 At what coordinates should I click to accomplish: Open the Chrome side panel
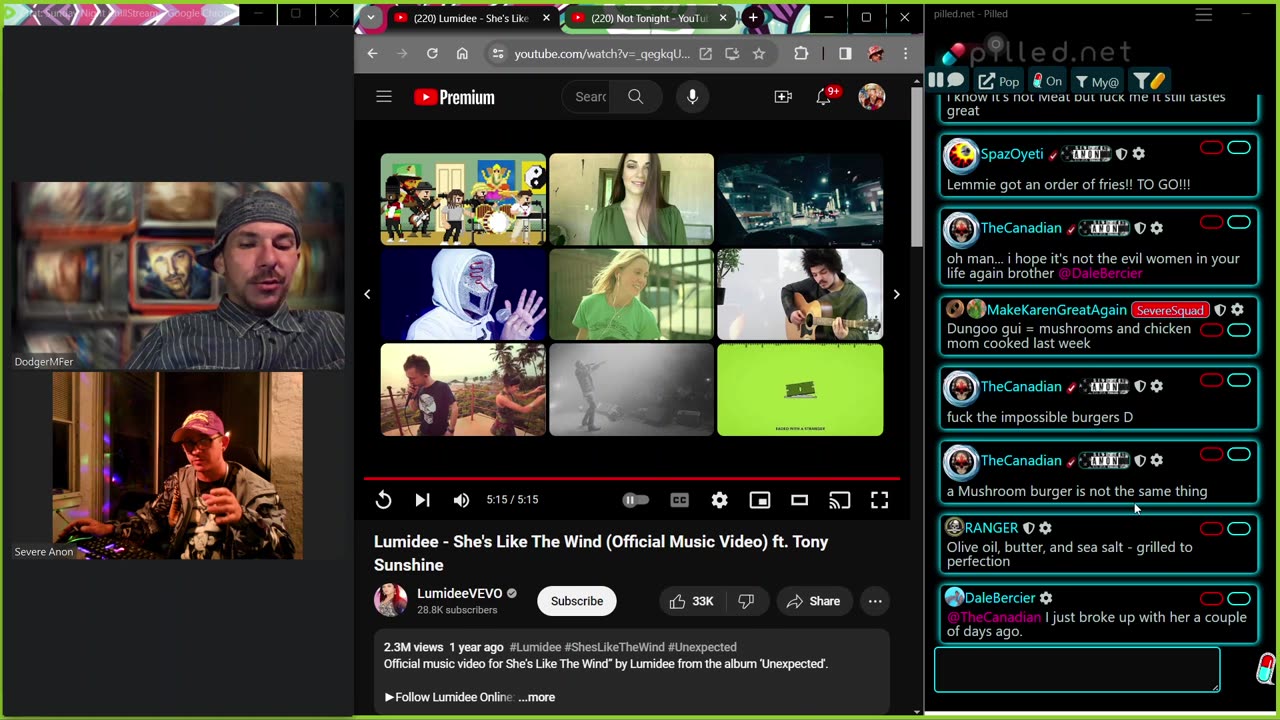tap(845, 54)
